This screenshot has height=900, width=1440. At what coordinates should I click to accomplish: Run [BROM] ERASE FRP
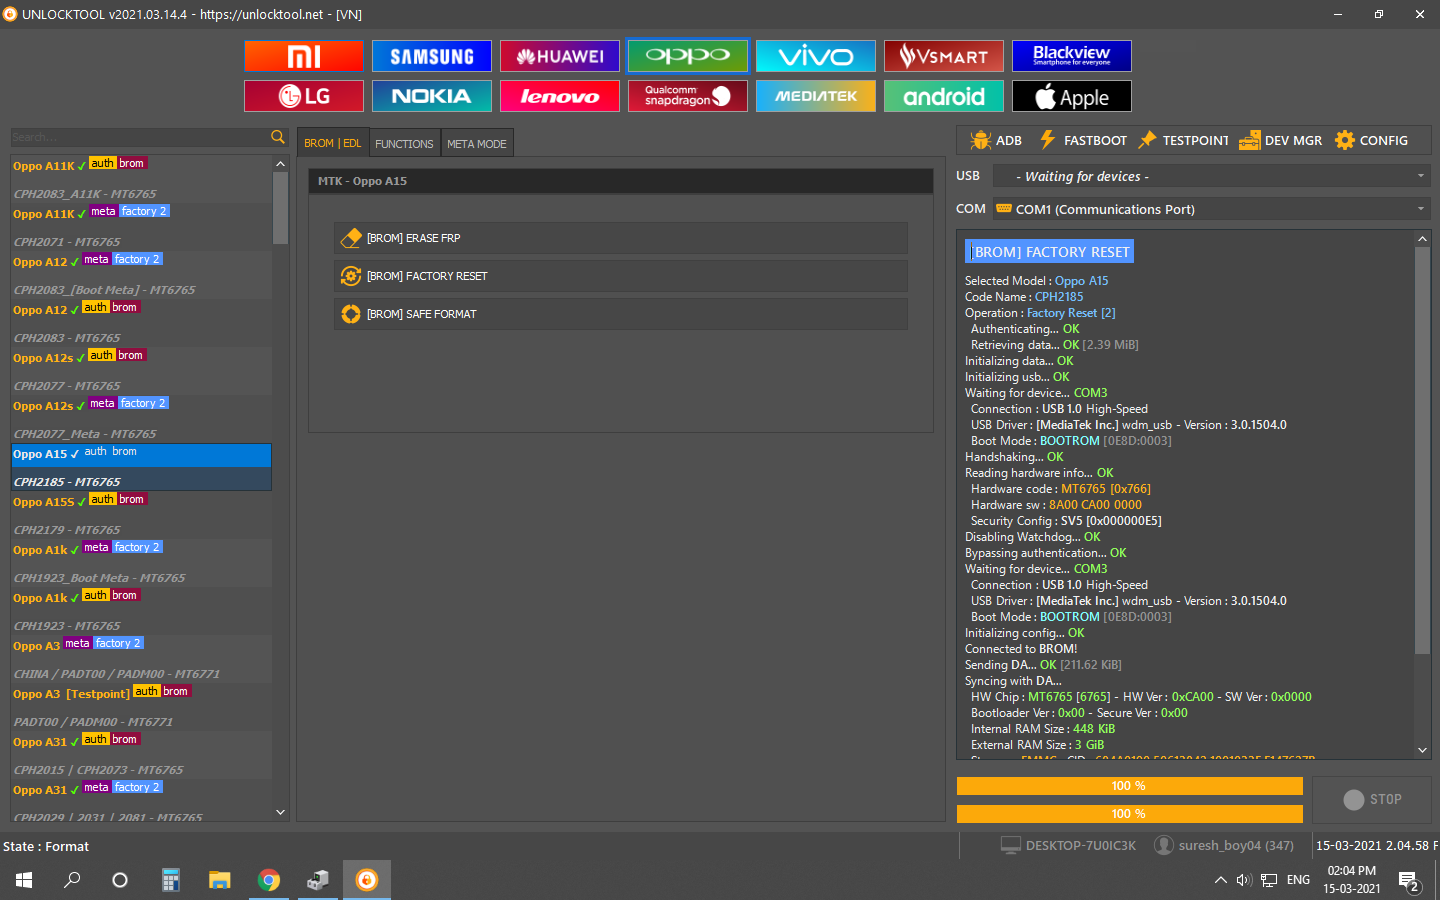(621, 238)
